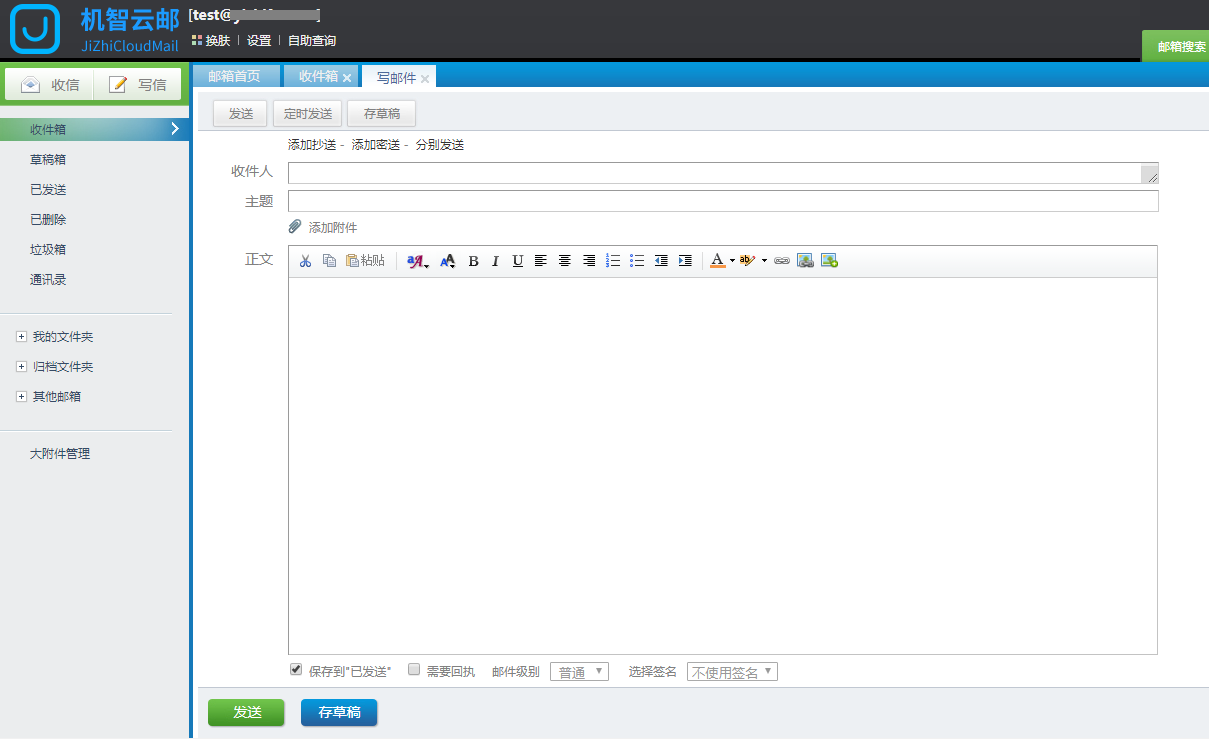Click the paperclip add attachment icon
Screen dimensions: 1209x739
(295, 227)
